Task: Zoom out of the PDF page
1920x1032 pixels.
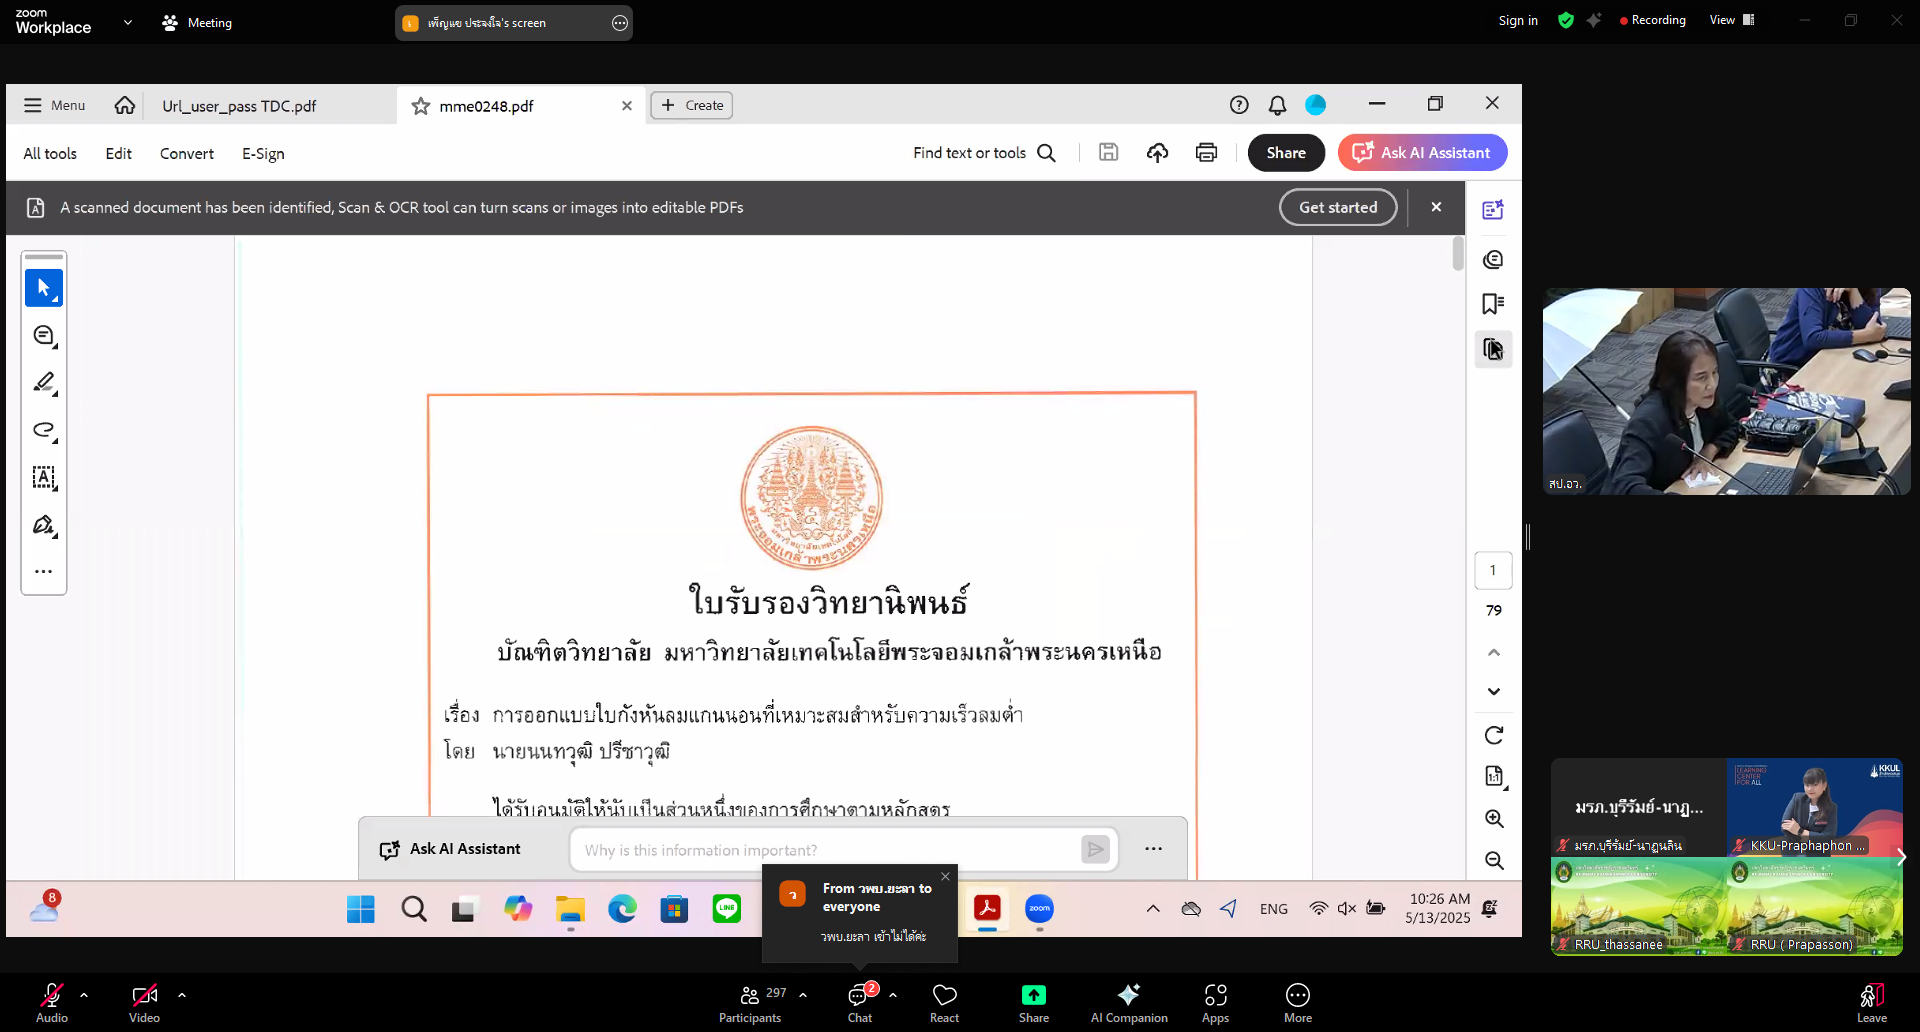Action: pos(1494,861)
